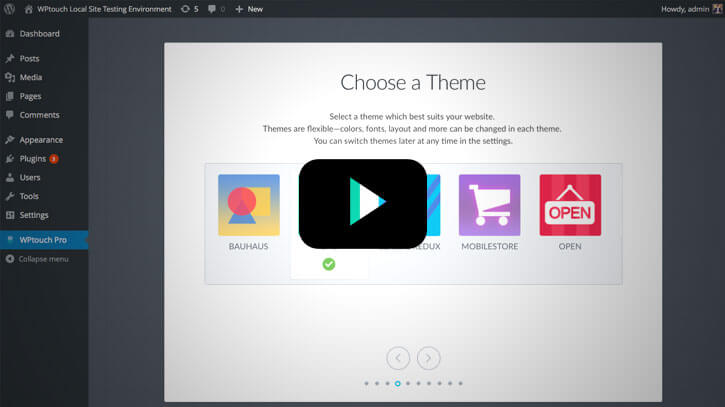Jump to the last wizard step dot
The height and width of the screenshot is (407, 725).
(461, 383)
